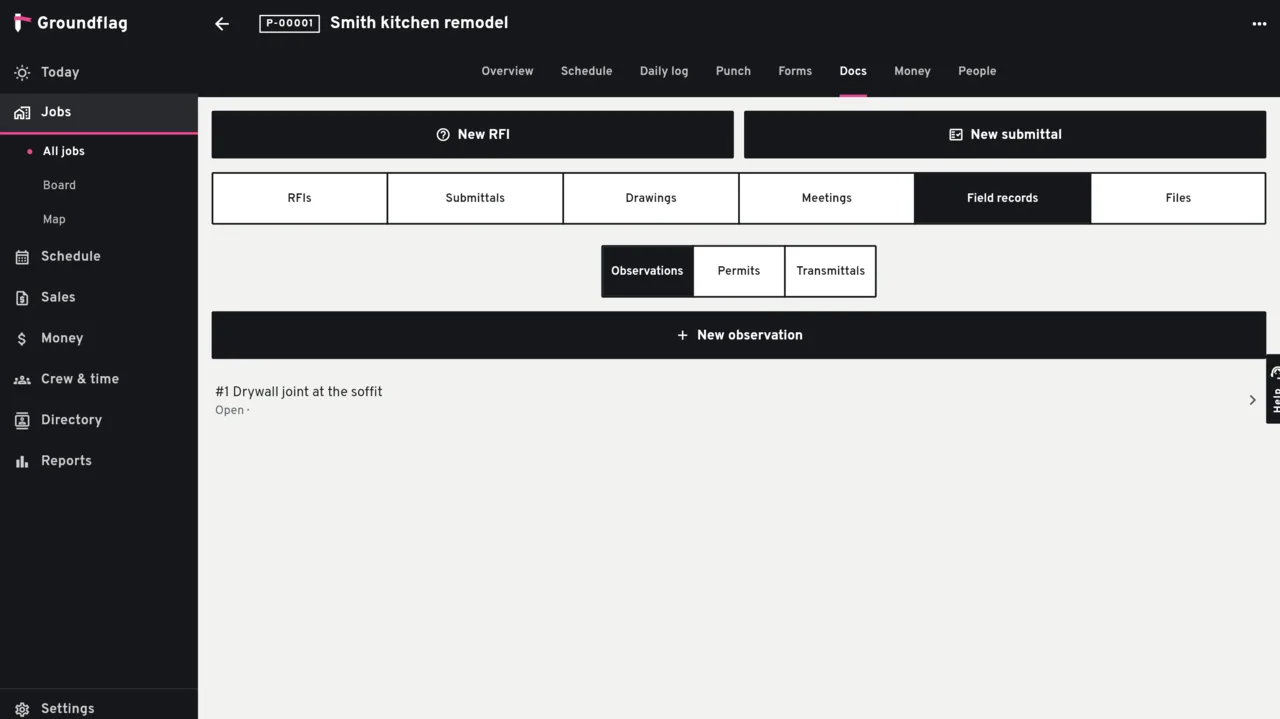The image size is (1280, 719).
Task: Open Settings gear icon in sidebar
Action: [x=22, y=709]
